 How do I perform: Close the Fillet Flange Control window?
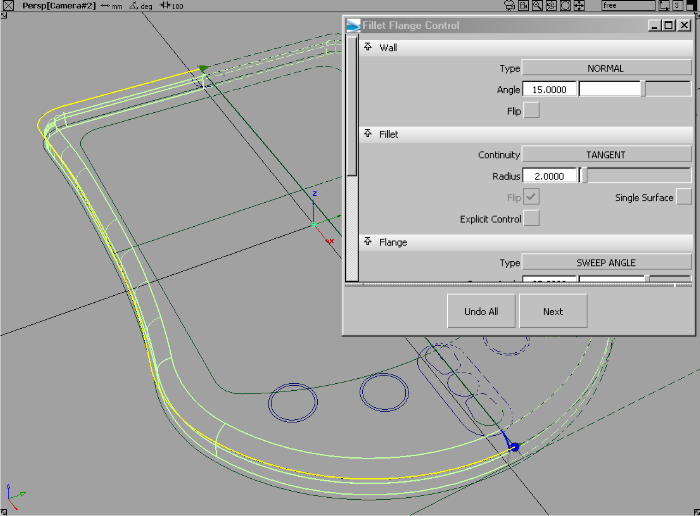684,25
